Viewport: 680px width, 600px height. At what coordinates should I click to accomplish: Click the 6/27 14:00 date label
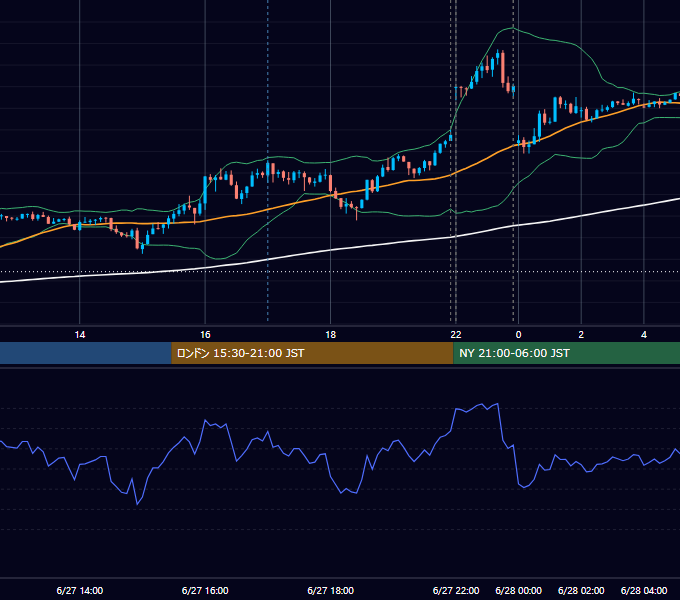pyautogui.click(x=80, y=590)
